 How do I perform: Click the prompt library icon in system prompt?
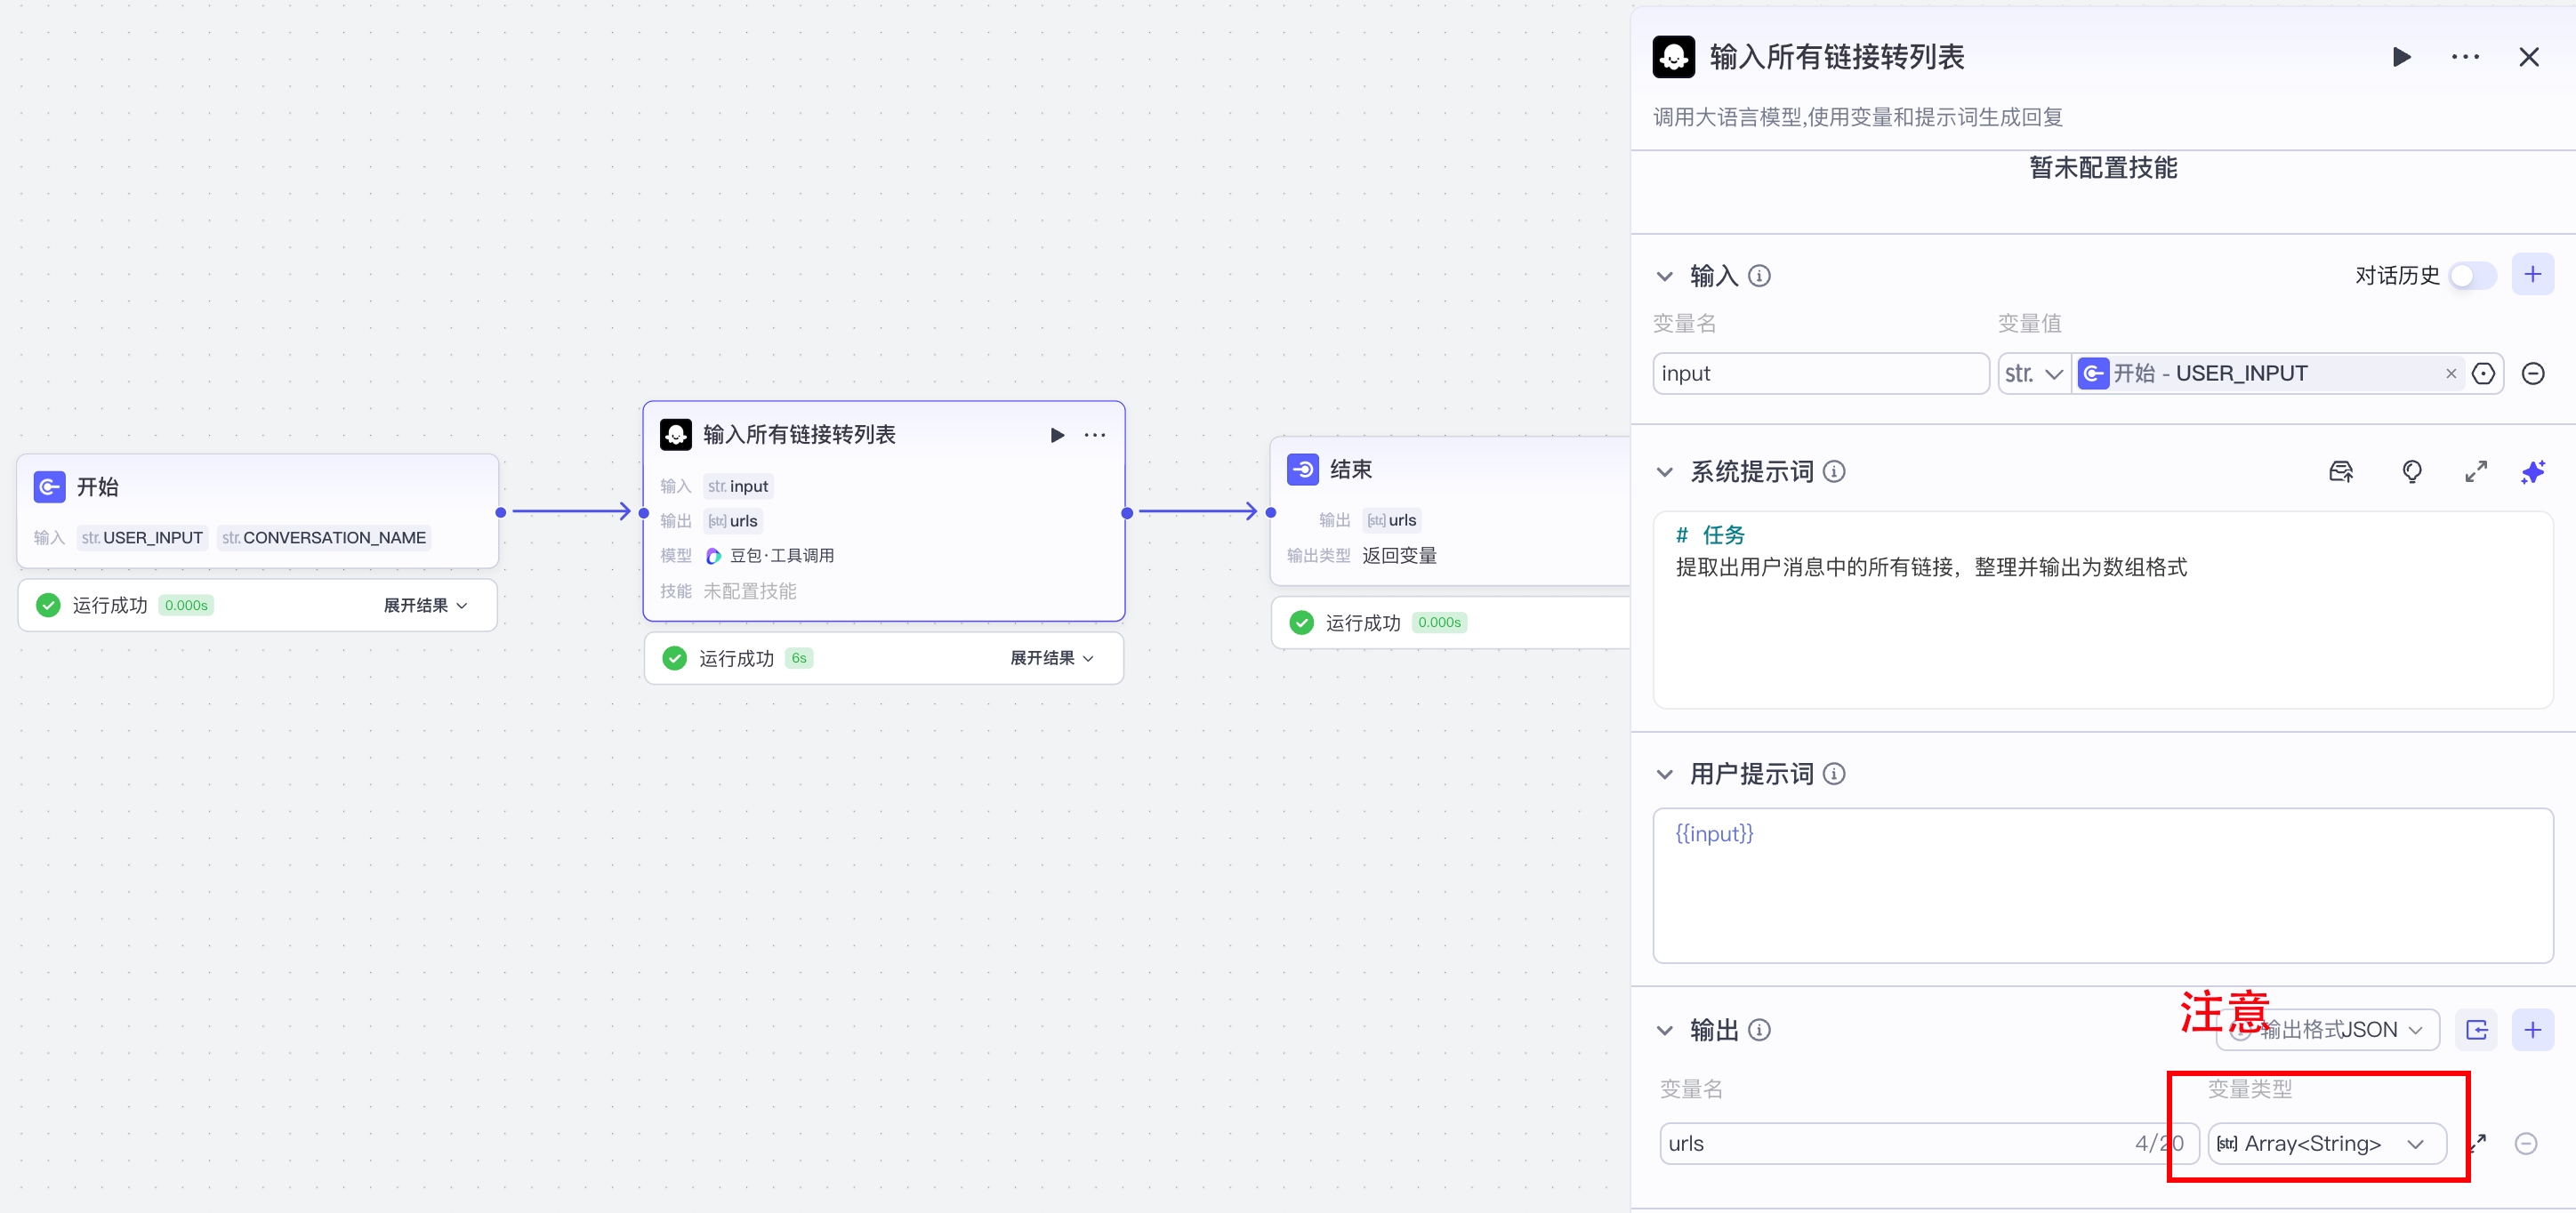coord(2341,472)
